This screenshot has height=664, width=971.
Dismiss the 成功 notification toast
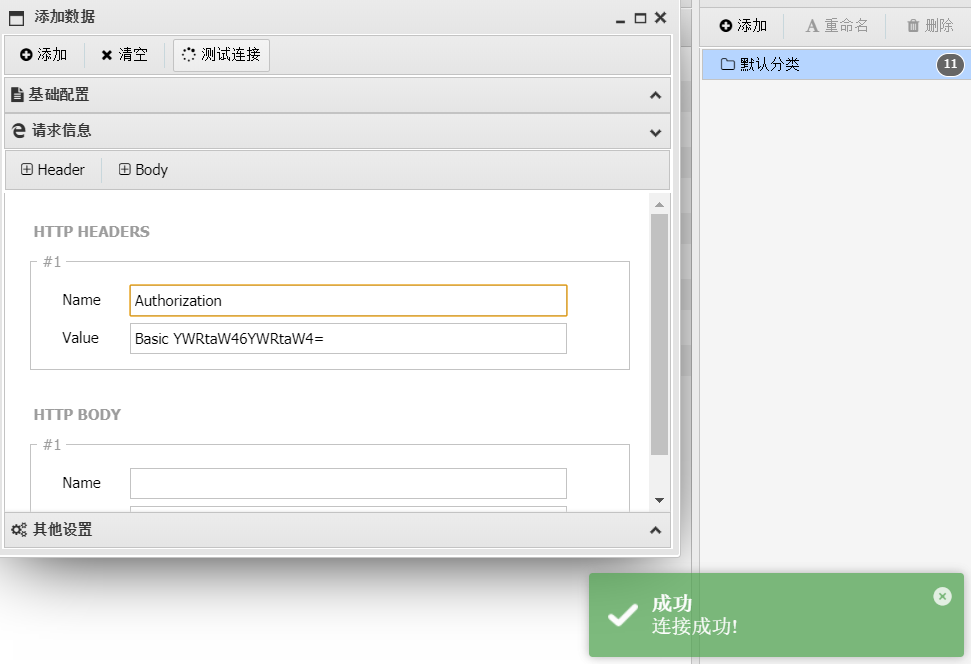(x=942, y=596)
